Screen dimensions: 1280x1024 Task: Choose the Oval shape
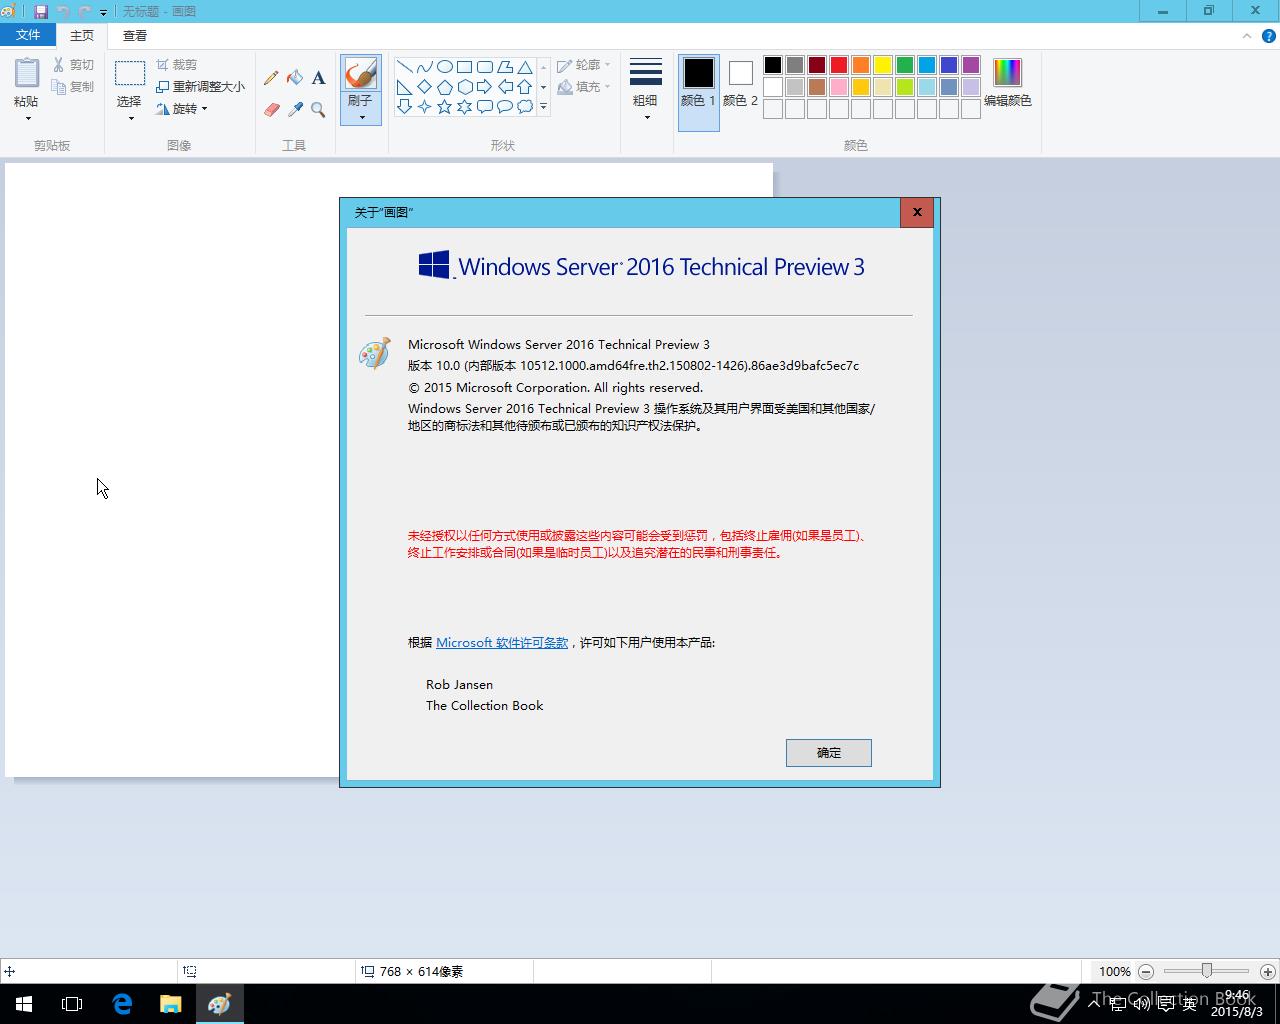pyautogui.click(x=444, y=67)
